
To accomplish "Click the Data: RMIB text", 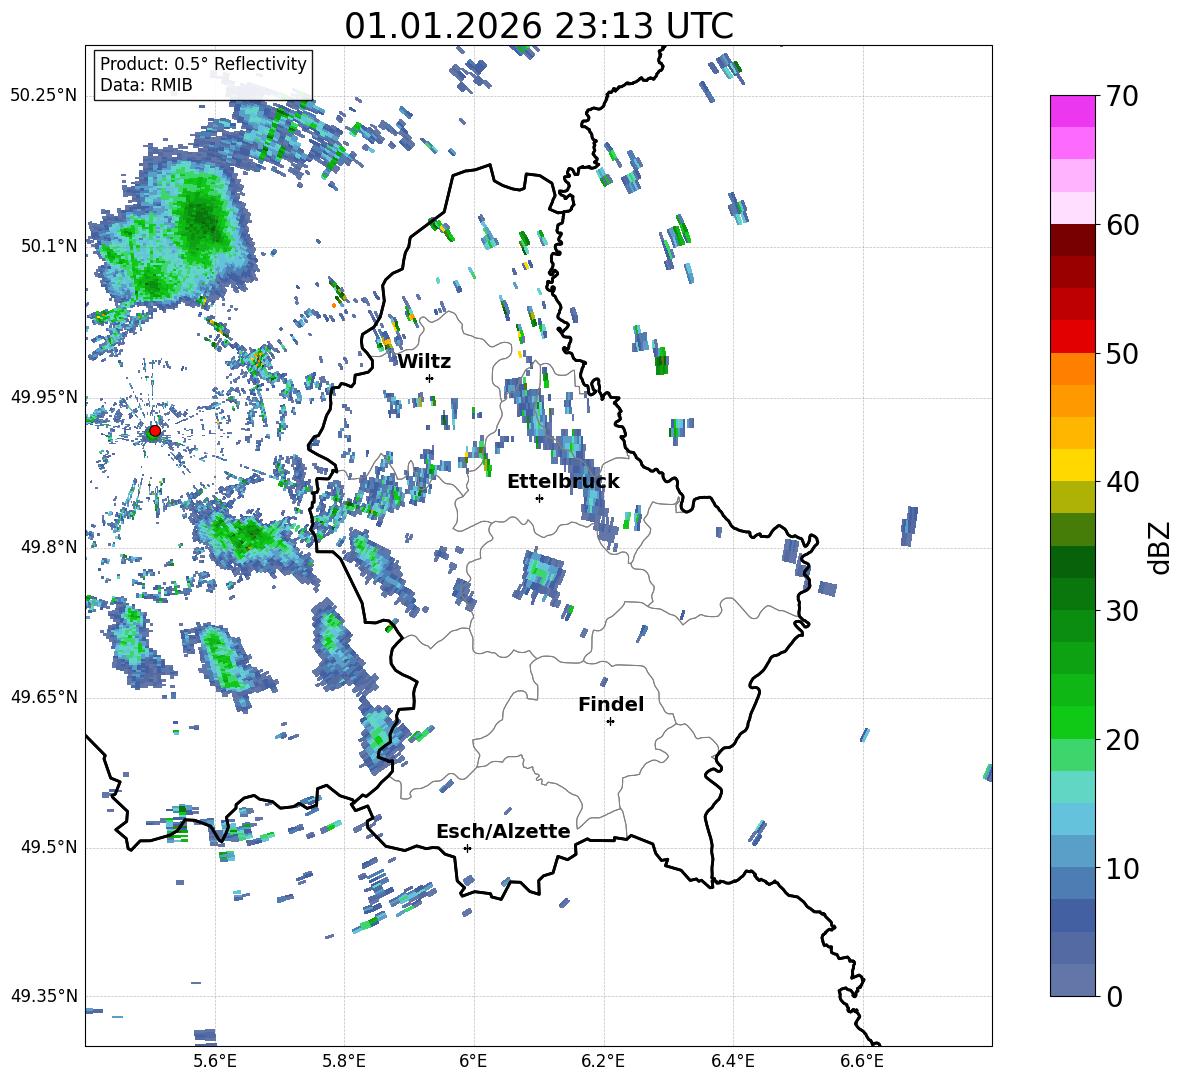I will (146, 85).
